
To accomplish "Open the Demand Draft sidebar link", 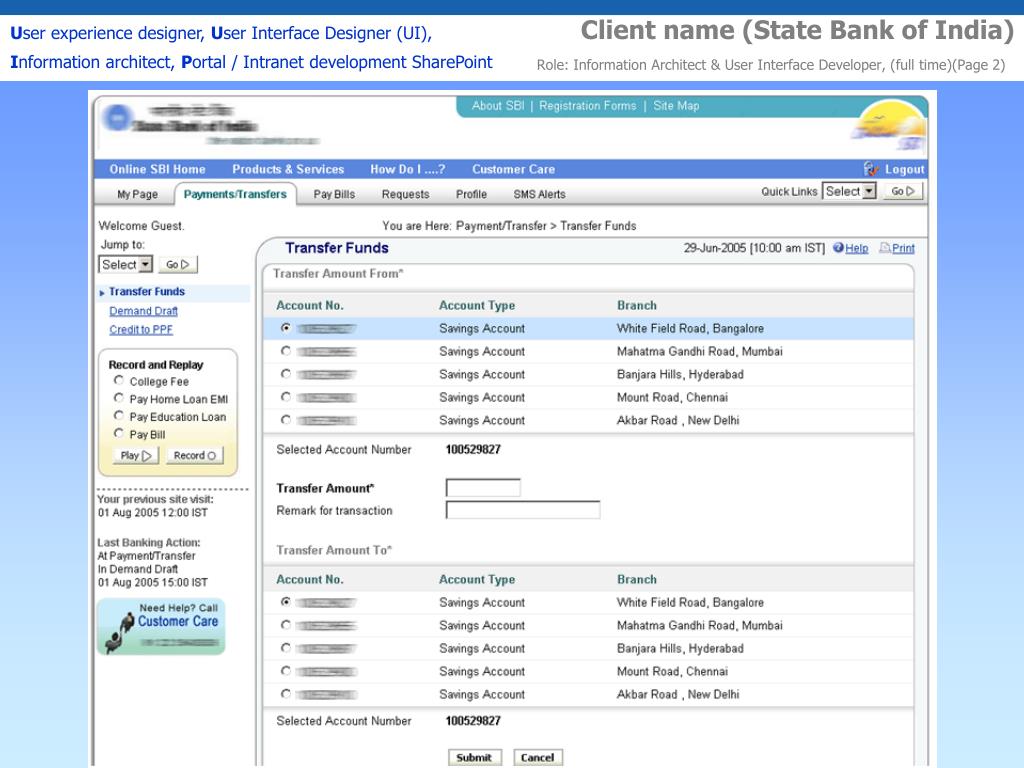I will click(144, 311).
